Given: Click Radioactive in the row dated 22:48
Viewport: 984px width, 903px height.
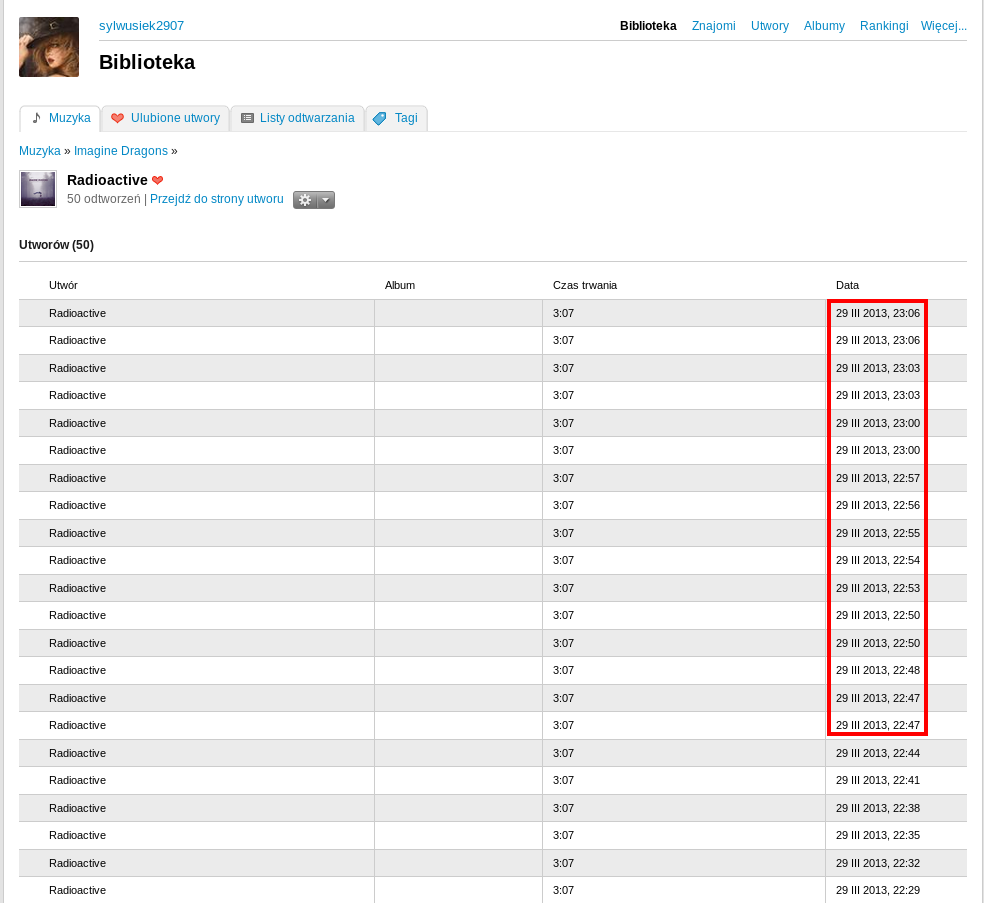Looking at the screenshot, I should 77,670.
